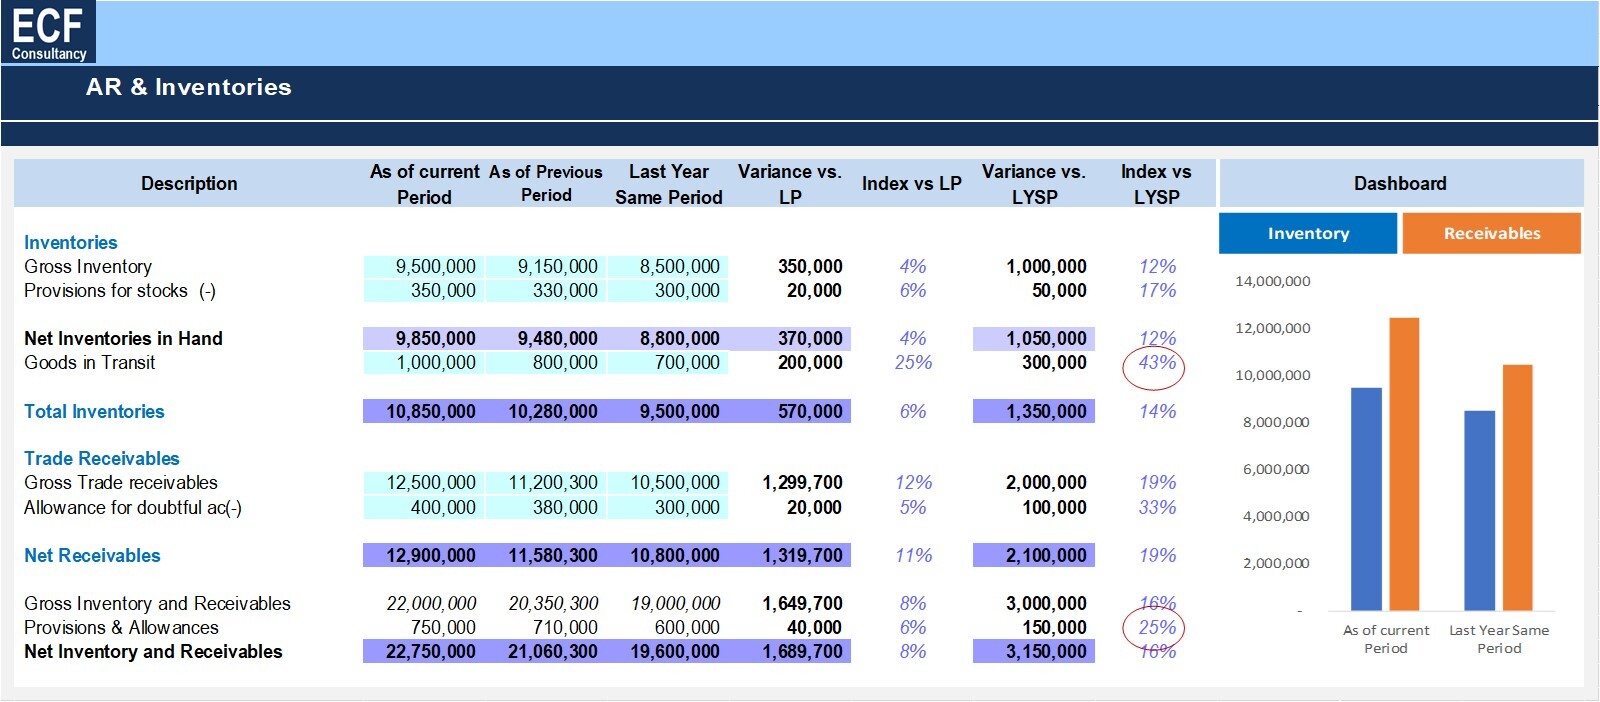
Task: Select Gross Inventory current value 9,500,000
Action: coord(424,266)
